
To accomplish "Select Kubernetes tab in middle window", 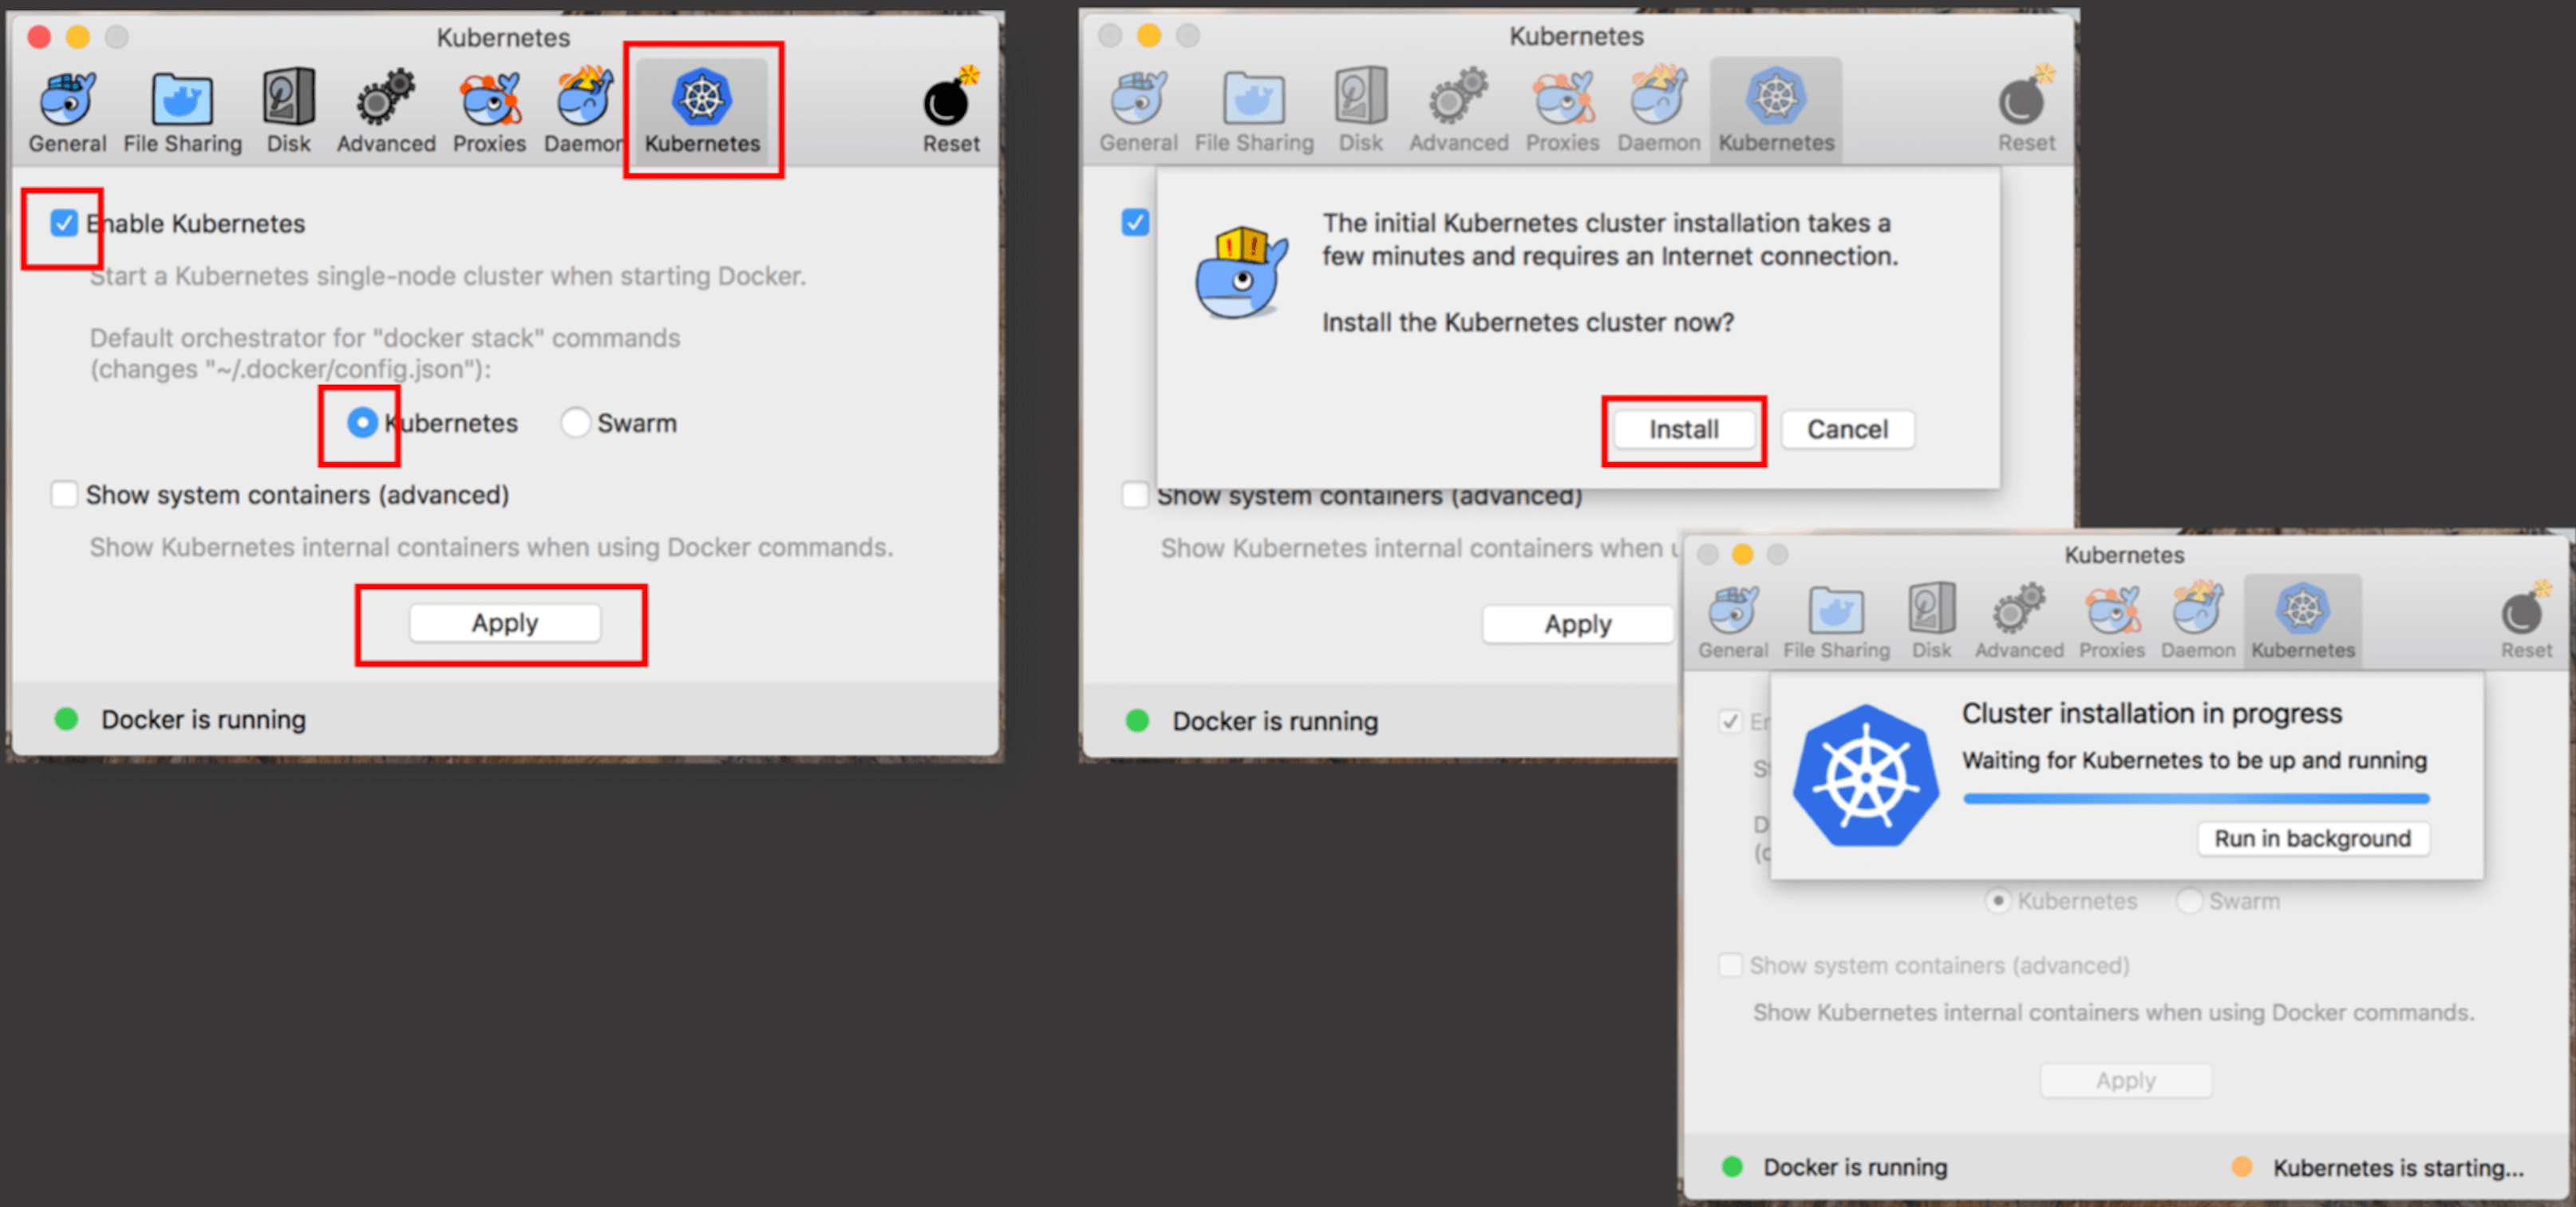I will pyautogui.click(x=1776, y=111).
